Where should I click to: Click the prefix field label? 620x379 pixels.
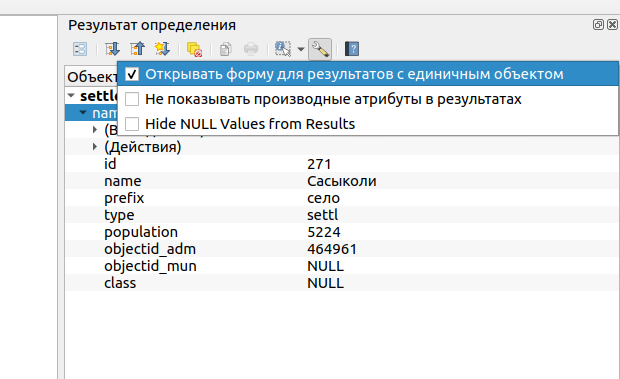(x=124, y=198)
